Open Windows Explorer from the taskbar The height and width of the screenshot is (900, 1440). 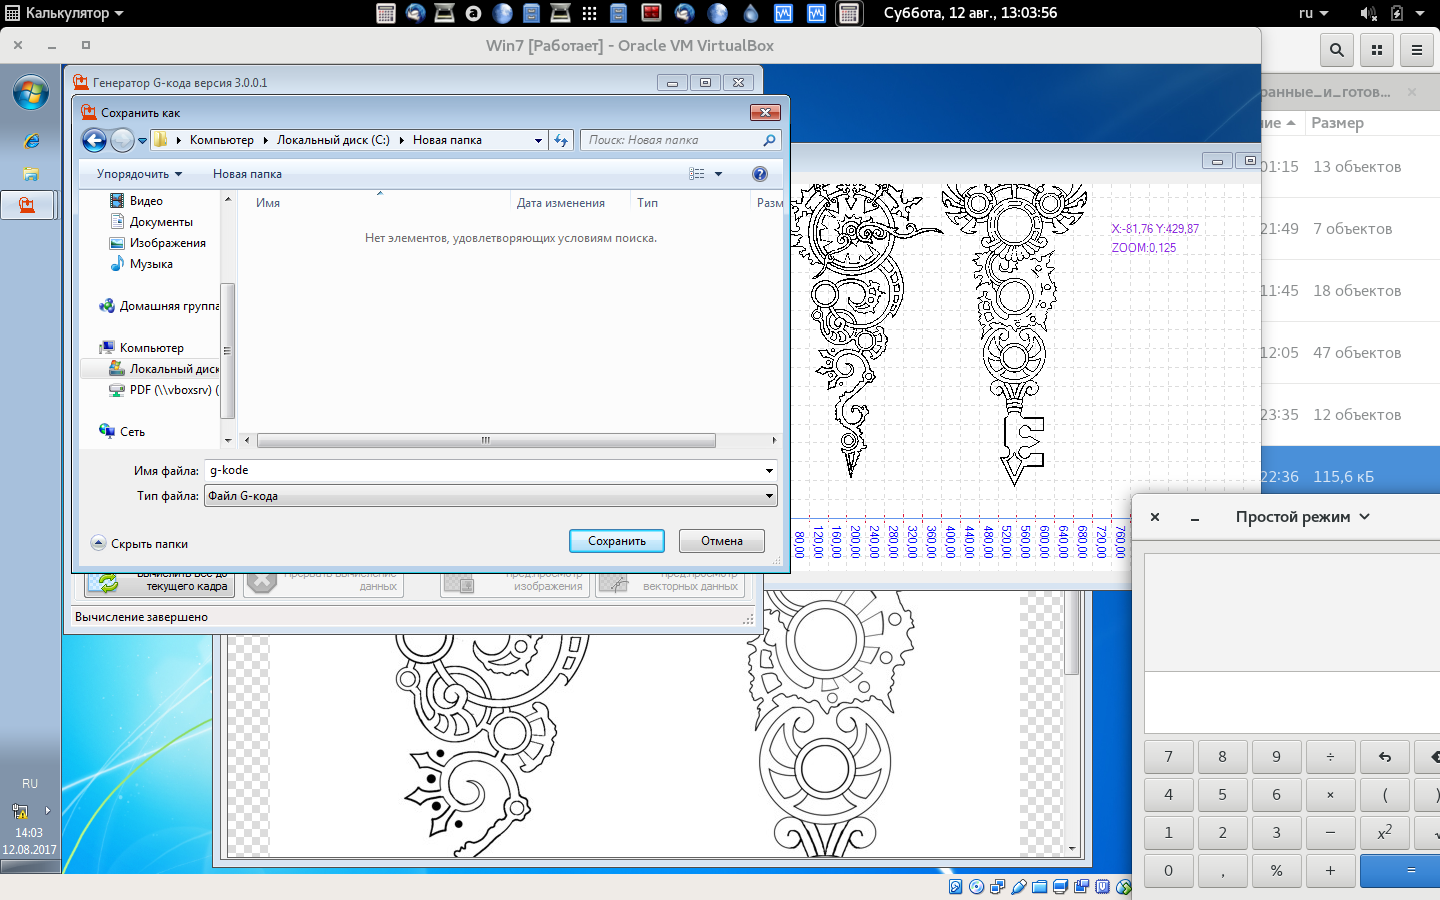point(31,174)
